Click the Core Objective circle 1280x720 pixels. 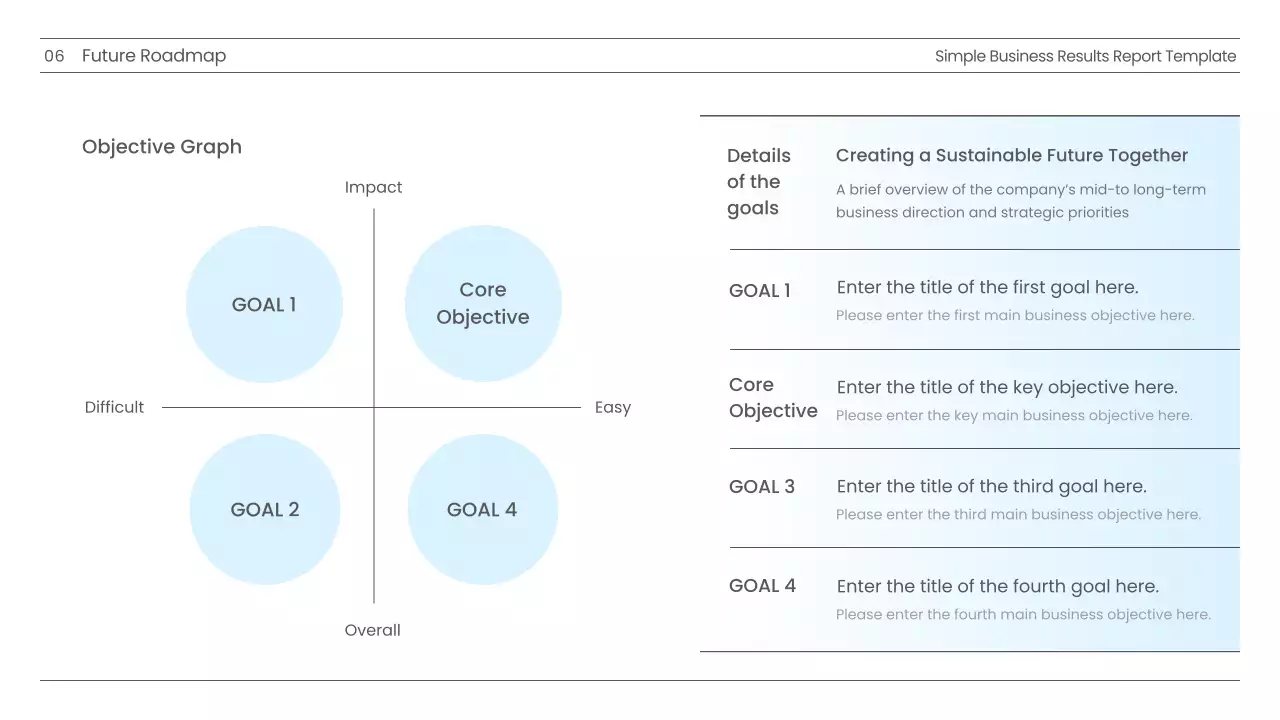pyautogui.click(x=483, y=303)
